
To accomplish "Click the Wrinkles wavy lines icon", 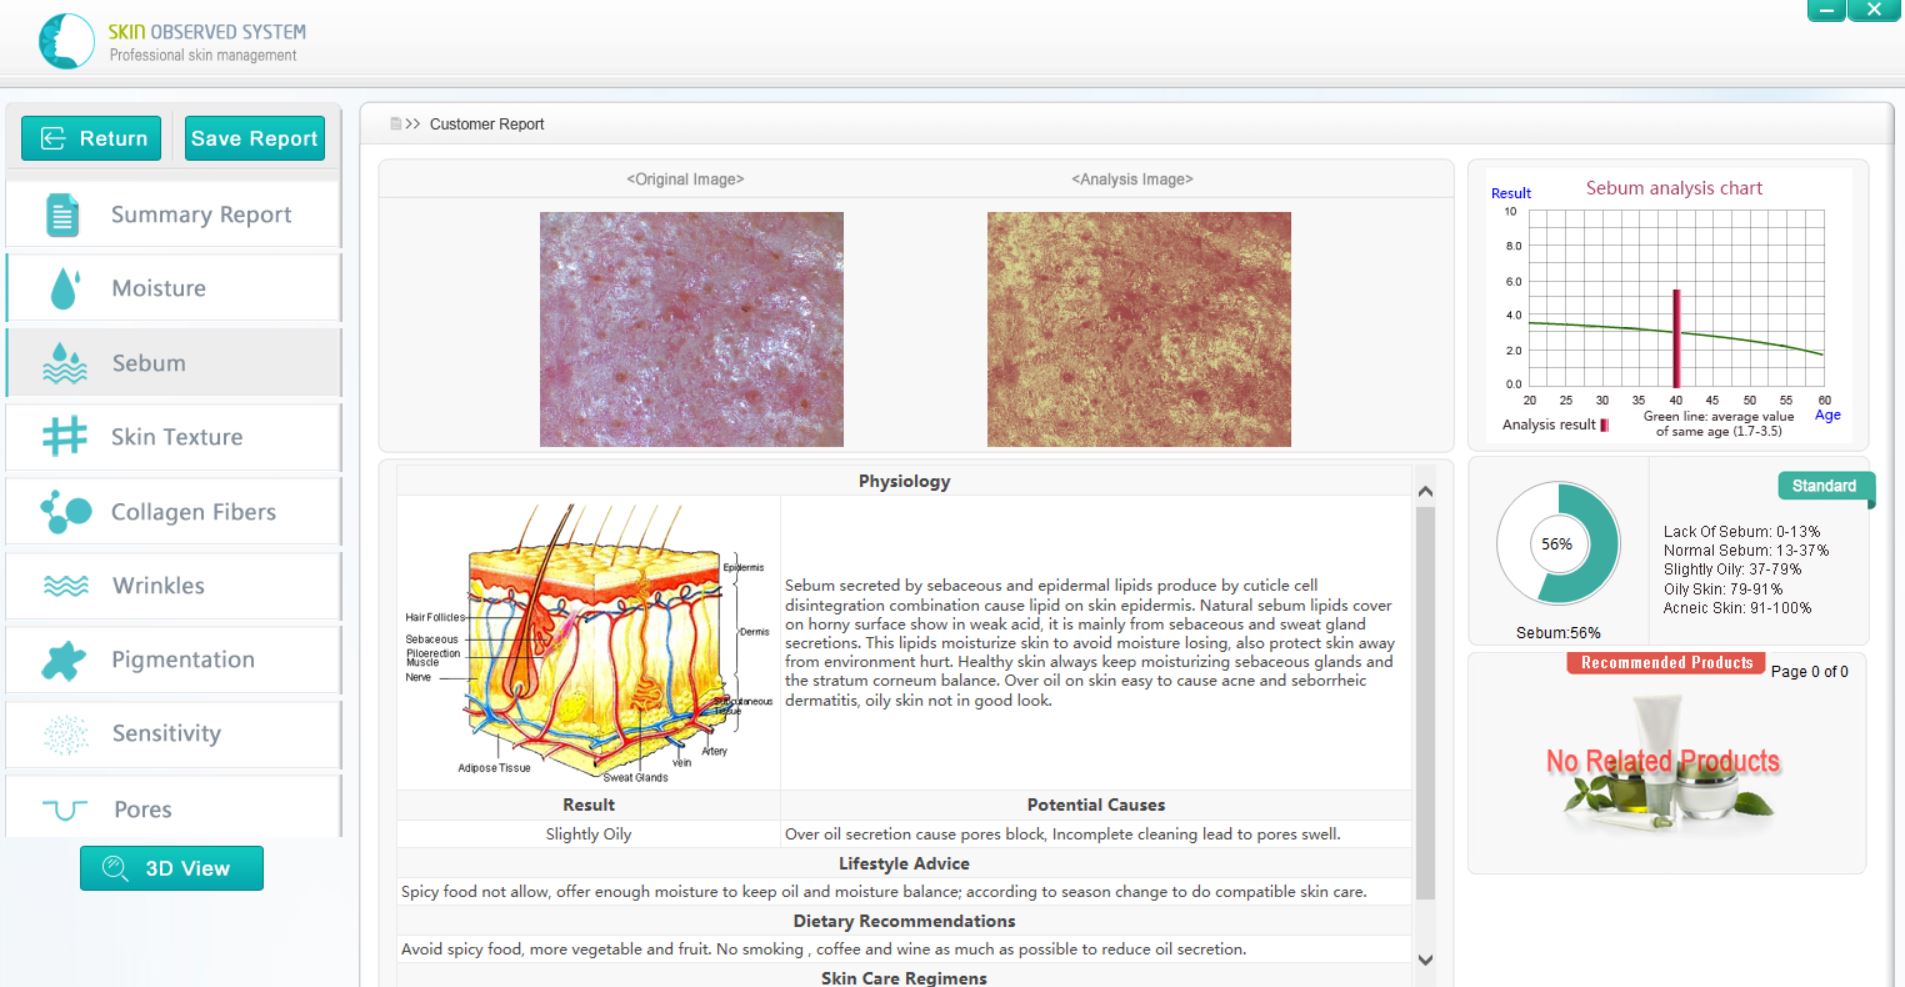I will pos(66,586).
